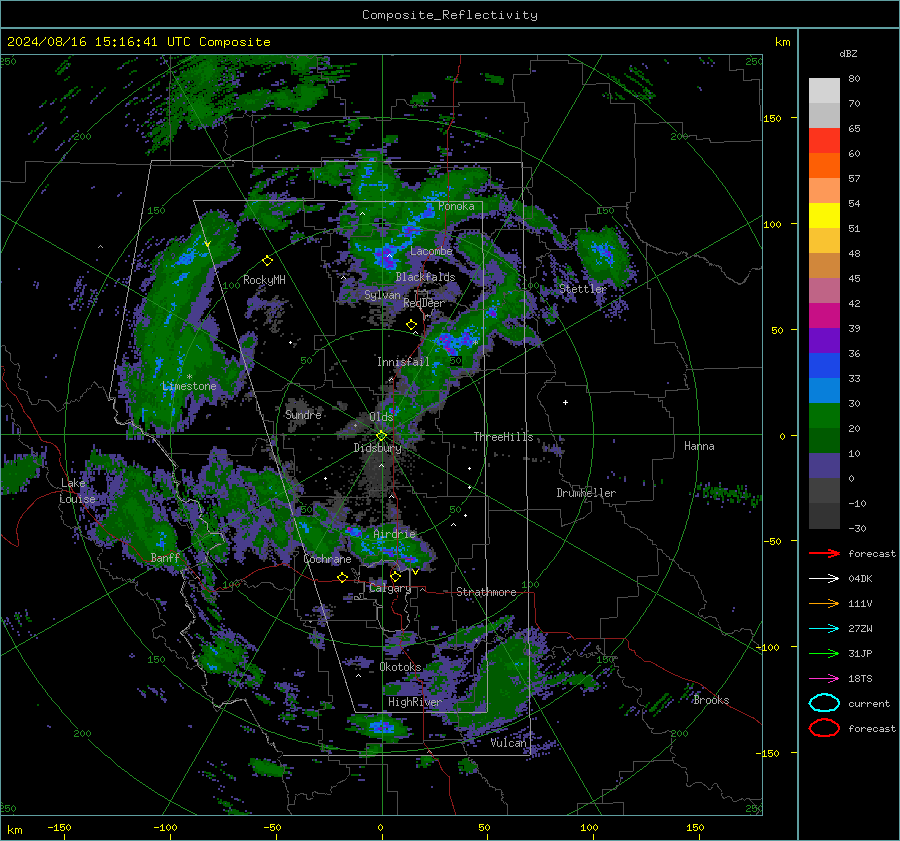Click the dBZ legend heading
This screenshot has height=841, width=900.
click(848, 54)
